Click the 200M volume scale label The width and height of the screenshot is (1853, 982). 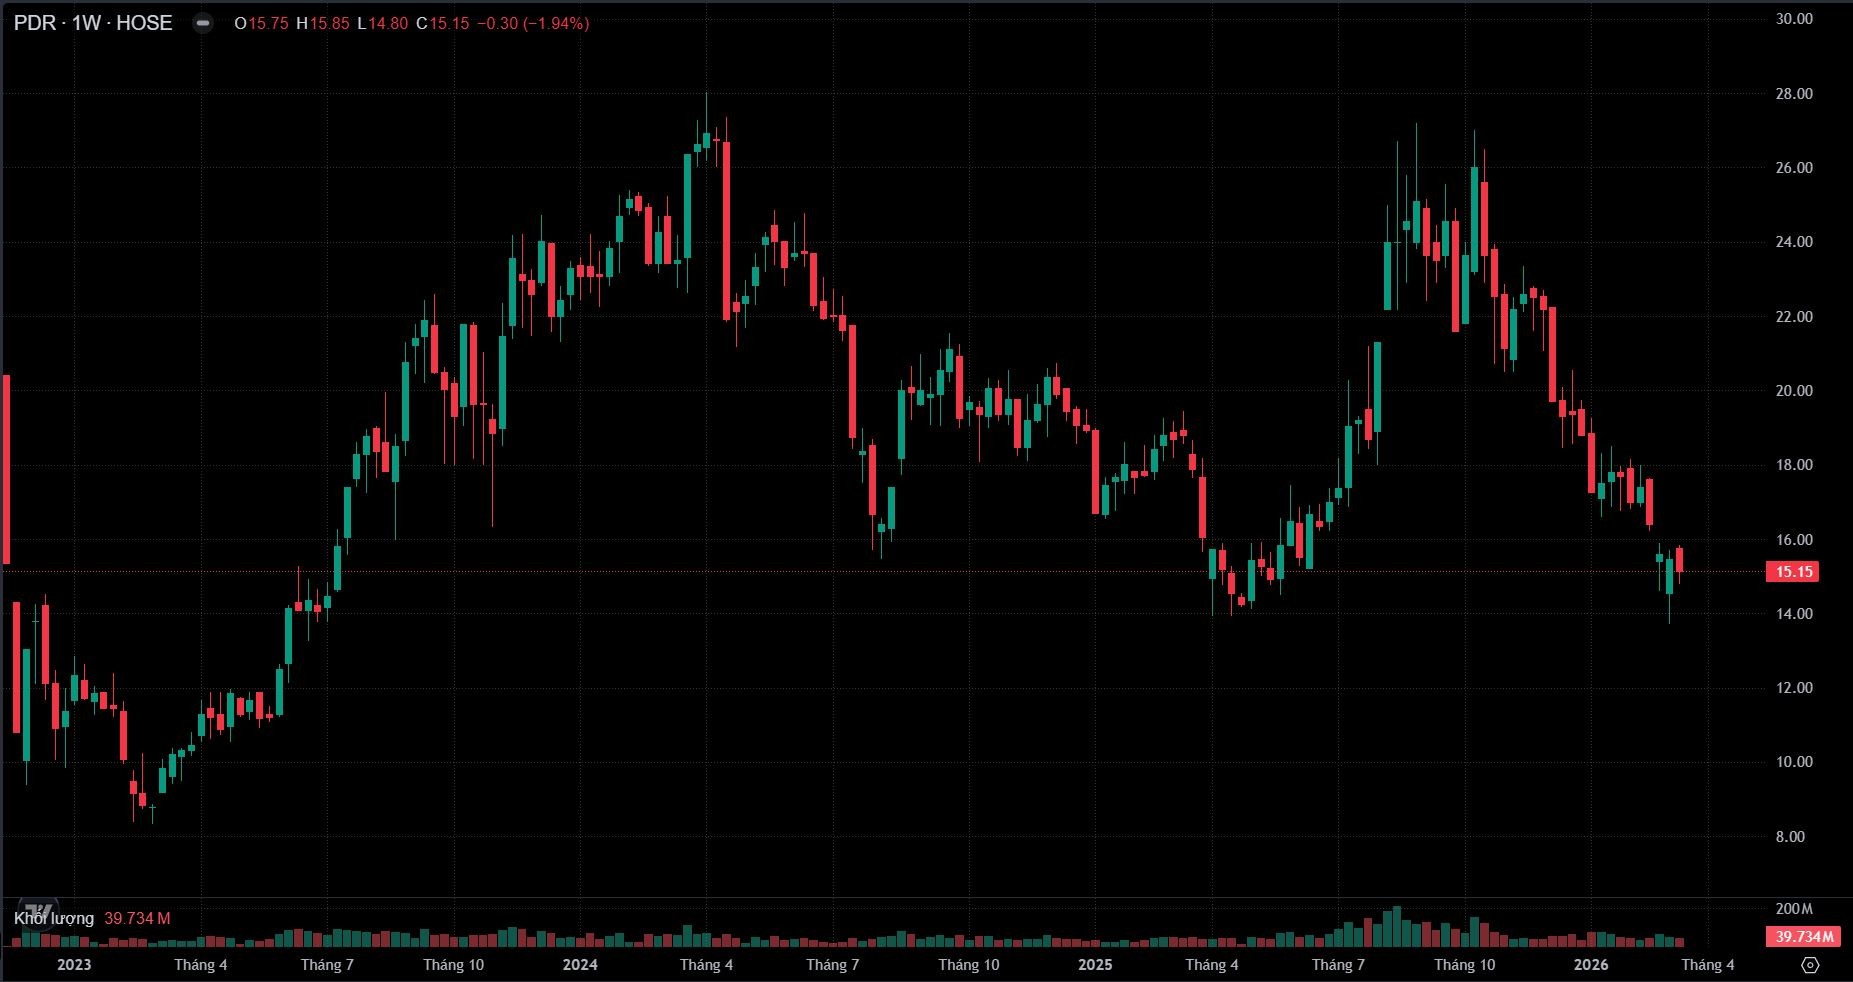pos(1794,909)
